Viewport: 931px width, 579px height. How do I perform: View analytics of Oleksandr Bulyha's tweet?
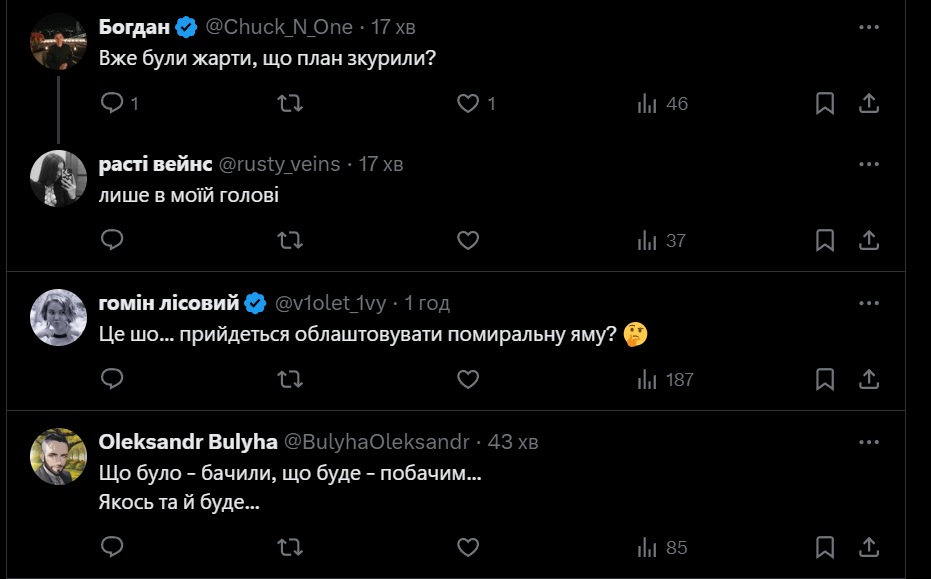click(661, 547)
